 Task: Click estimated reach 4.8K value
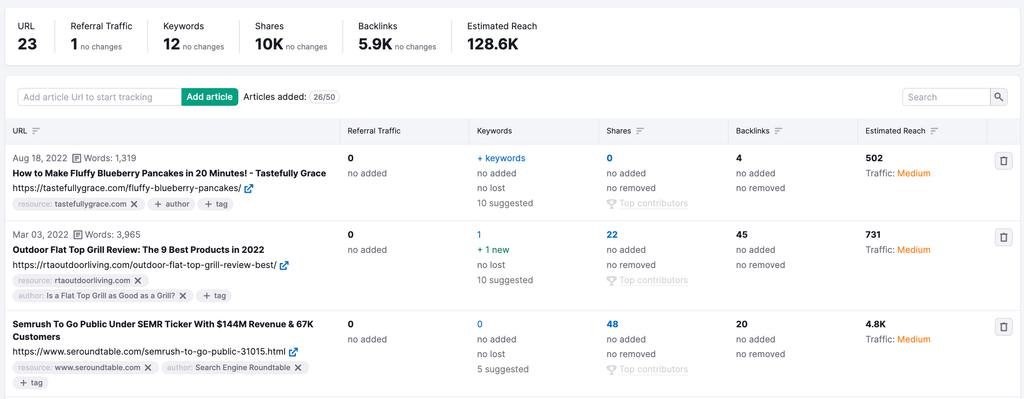[876, 324]
